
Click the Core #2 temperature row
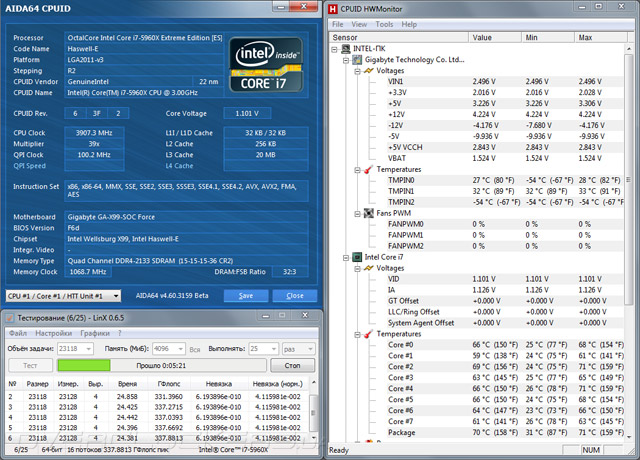[x=505, y=367]
